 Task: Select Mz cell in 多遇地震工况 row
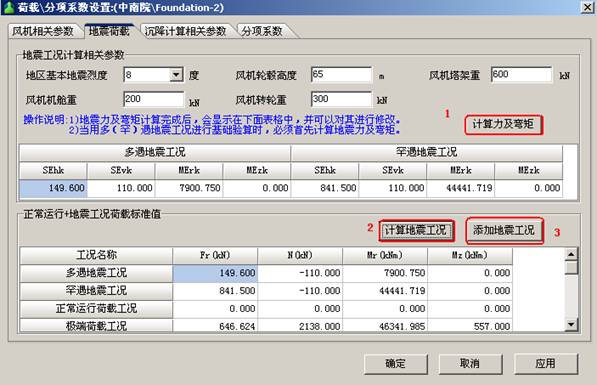coord(470,273)
